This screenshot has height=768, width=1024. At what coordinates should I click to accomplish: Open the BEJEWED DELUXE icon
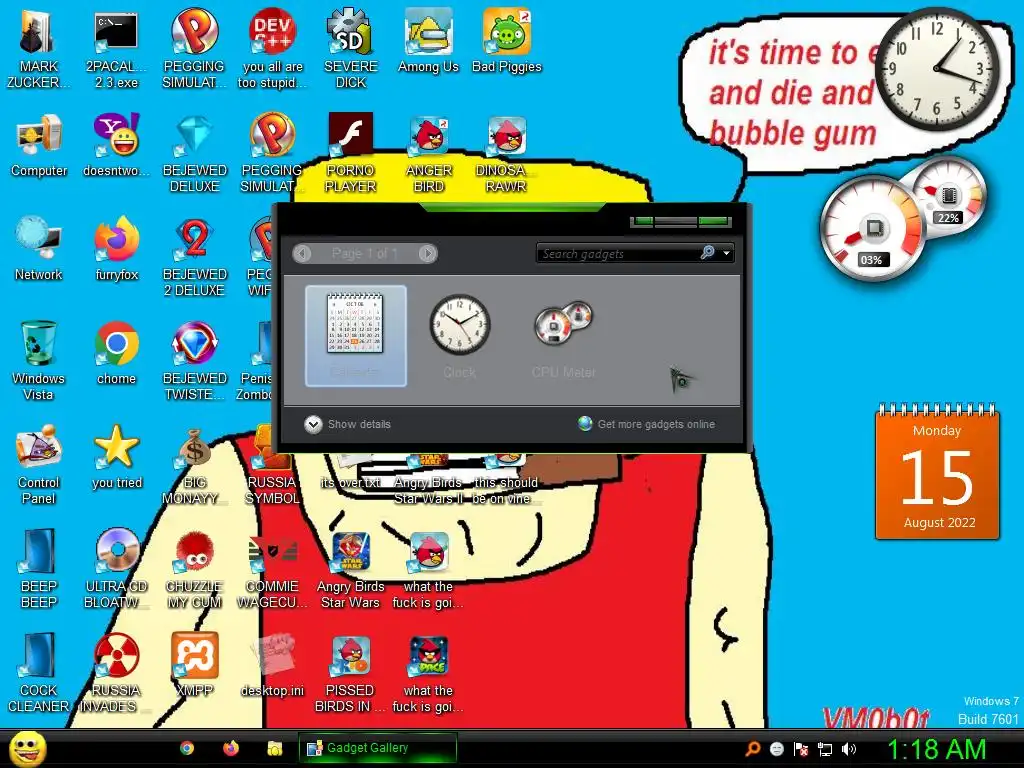pyautogui.click(x=195, y=153)
